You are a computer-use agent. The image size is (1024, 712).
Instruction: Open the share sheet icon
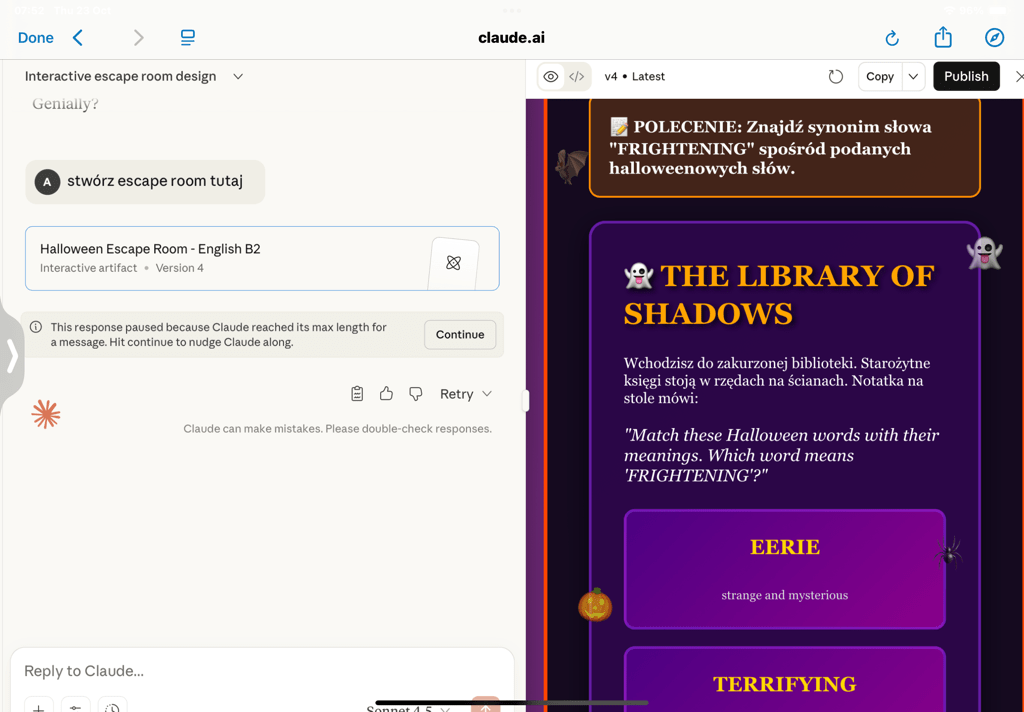(943, 38)
